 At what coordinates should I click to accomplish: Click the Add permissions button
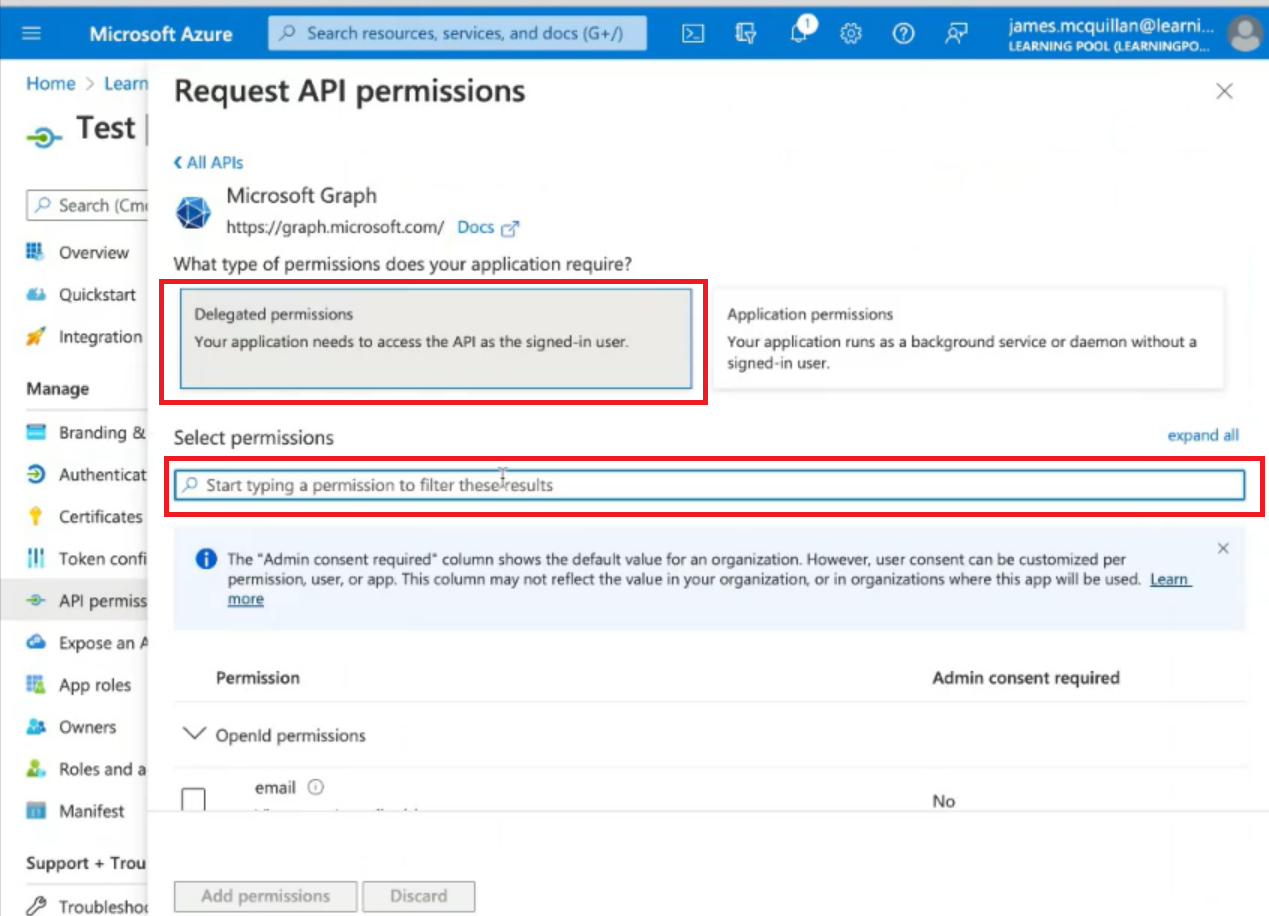[x=265, y=896]
